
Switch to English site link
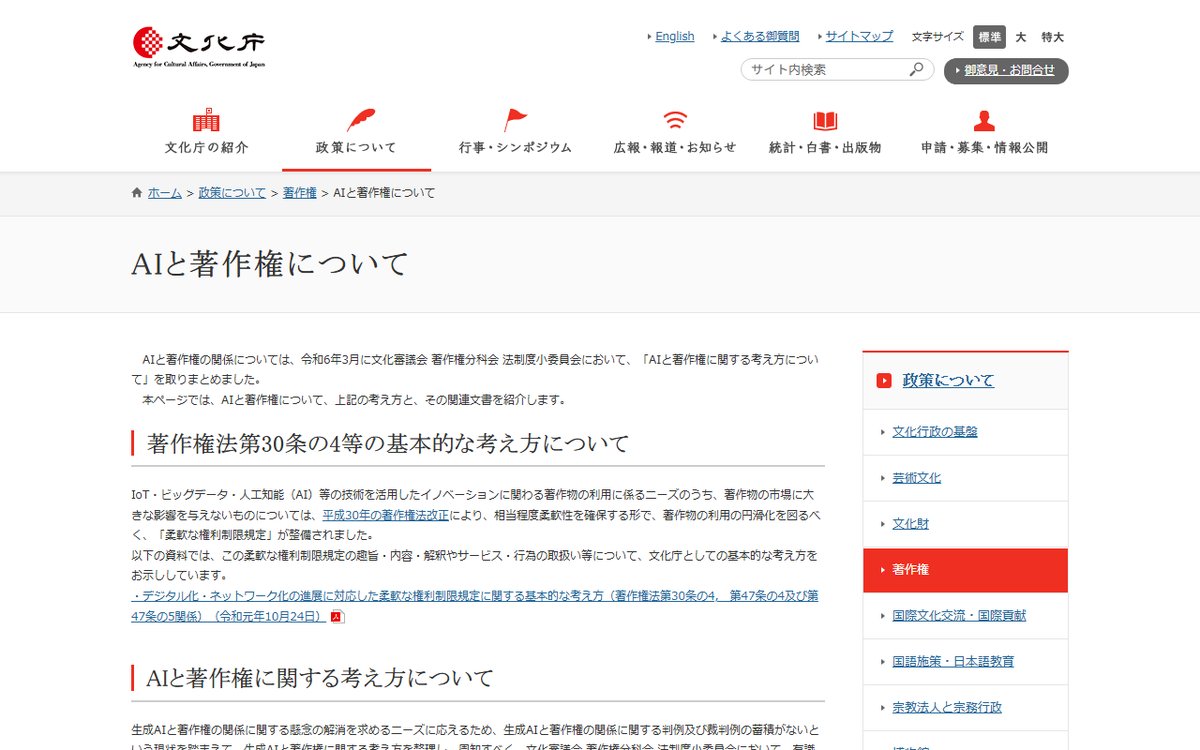coord(675,36)
